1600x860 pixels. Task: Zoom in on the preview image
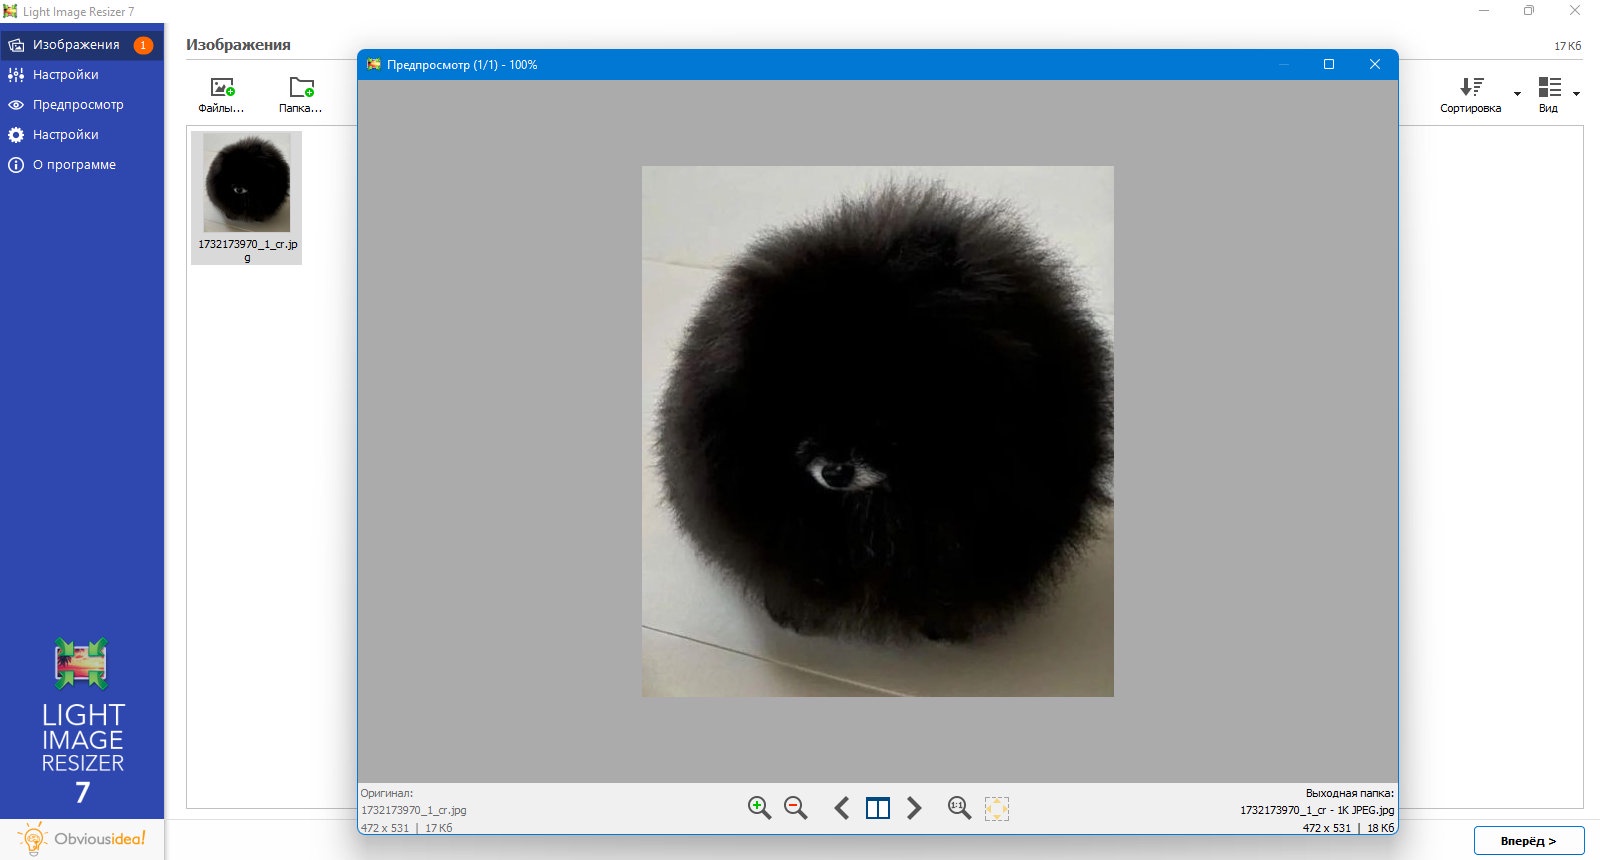tap(759, 808)
